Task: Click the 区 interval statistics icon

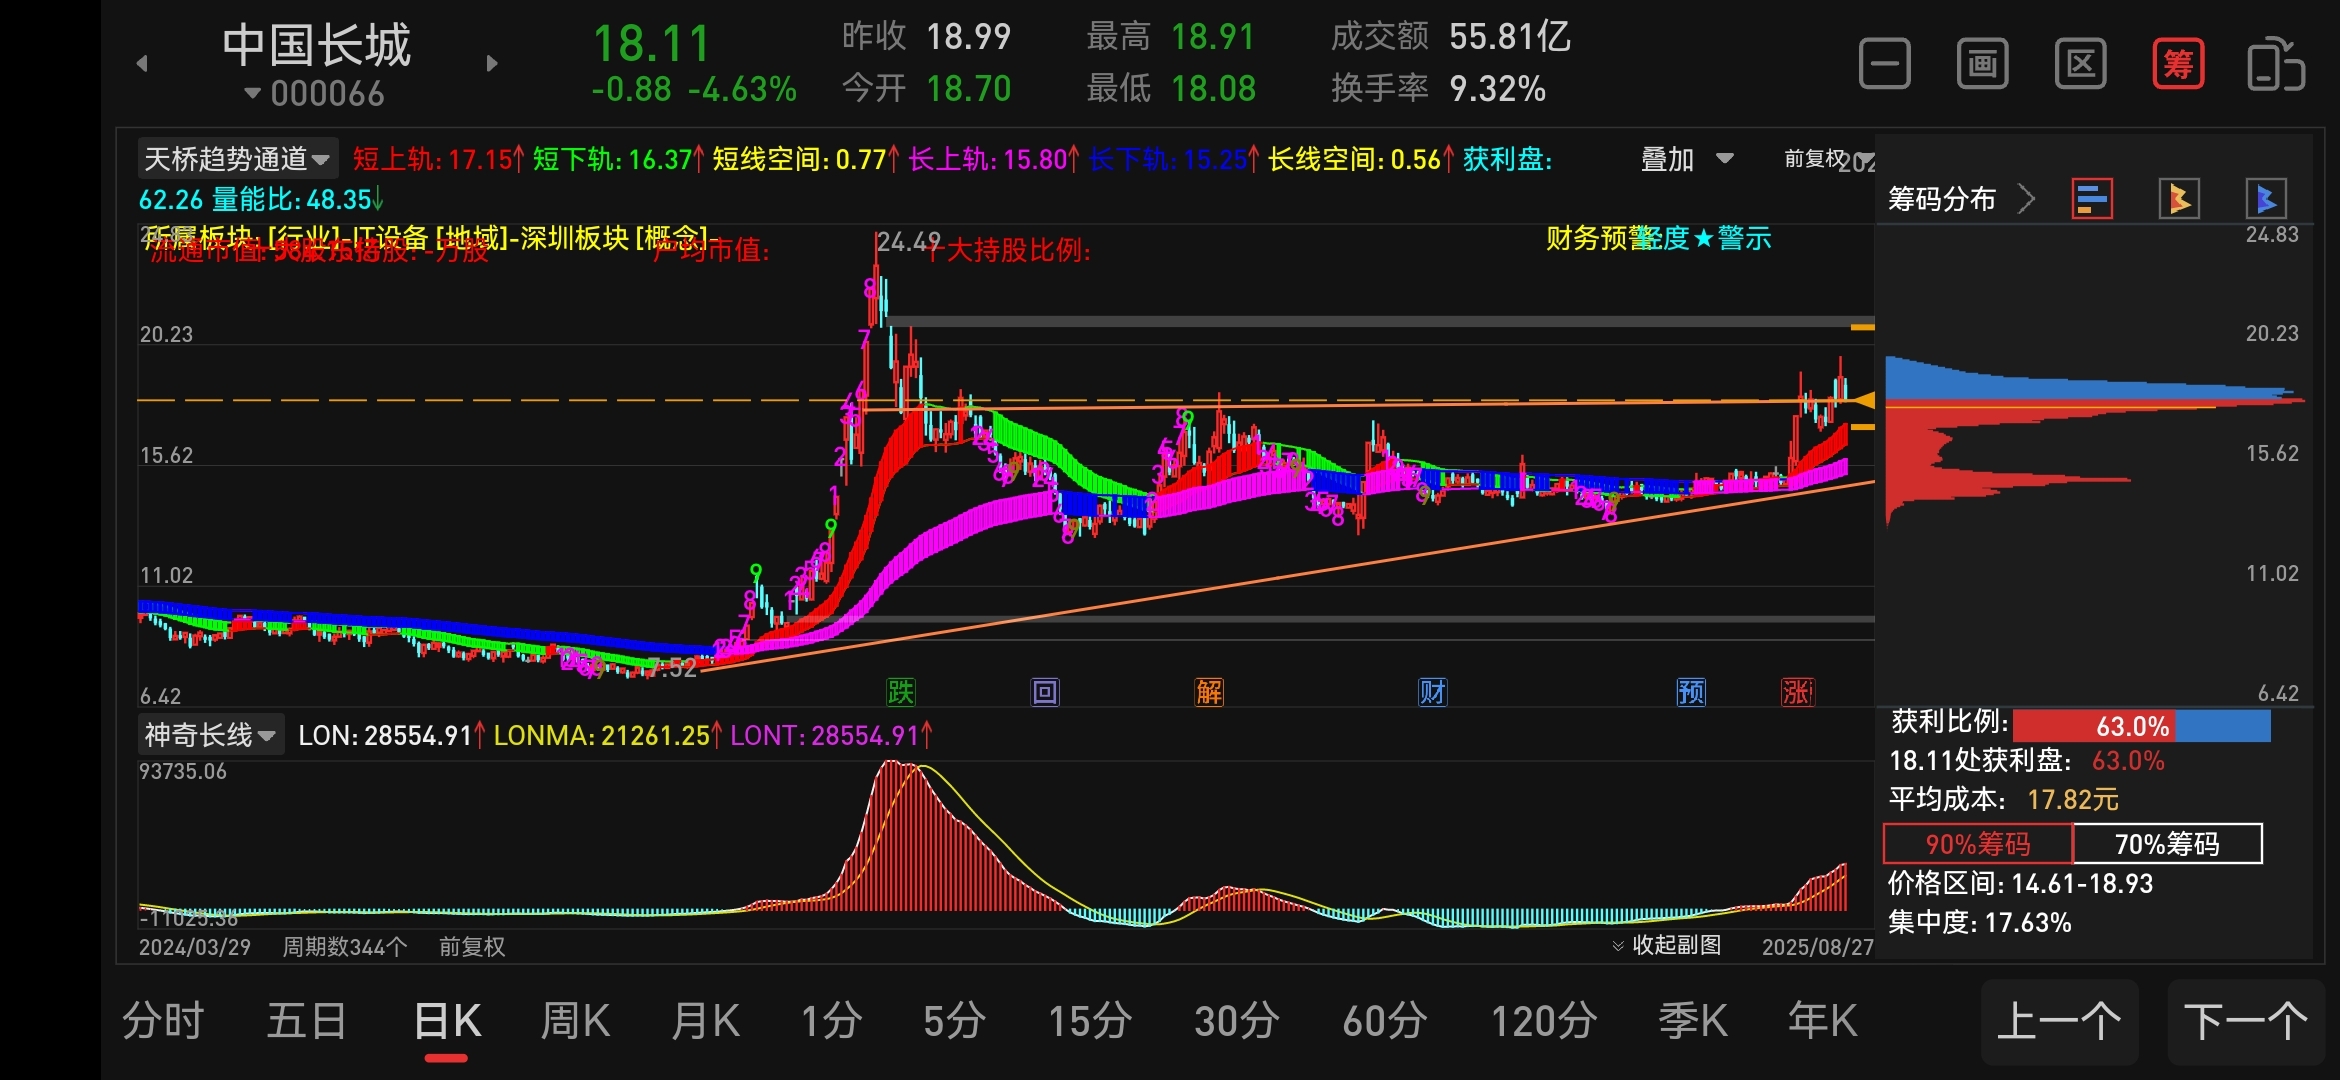Action: 2080,64
